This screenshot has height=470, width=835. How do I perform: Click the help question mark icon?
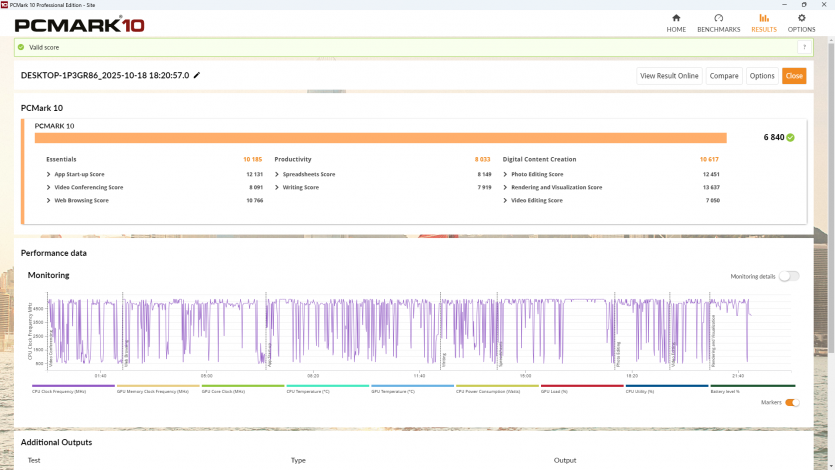803,47
